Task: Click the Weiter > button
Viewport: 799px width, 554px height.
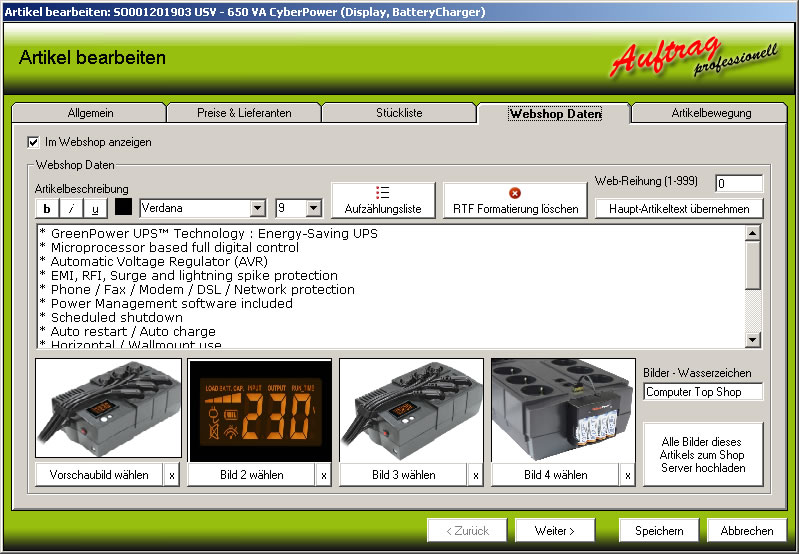Action: pos(554,531)
